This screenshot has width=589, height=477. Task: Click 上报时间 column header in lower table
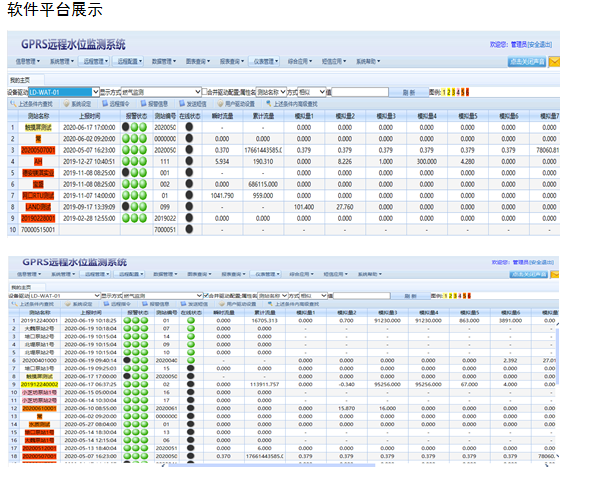point(91,312)
